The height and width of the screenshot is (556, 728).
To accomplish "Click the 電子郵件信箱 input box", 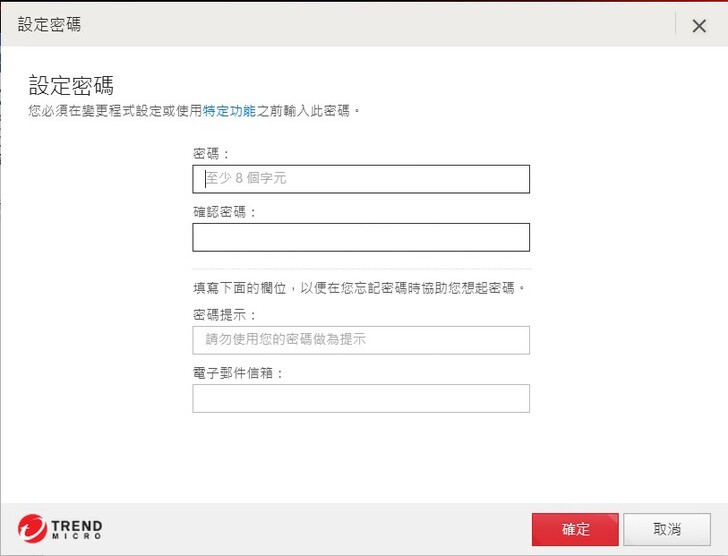I will click(x=360, y=398).
